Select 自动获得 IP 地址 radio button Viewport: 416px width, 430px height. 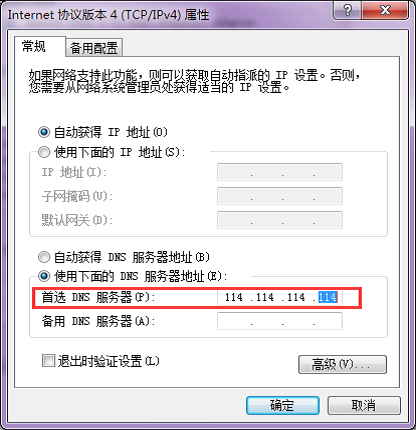click(x=44, y=132)
